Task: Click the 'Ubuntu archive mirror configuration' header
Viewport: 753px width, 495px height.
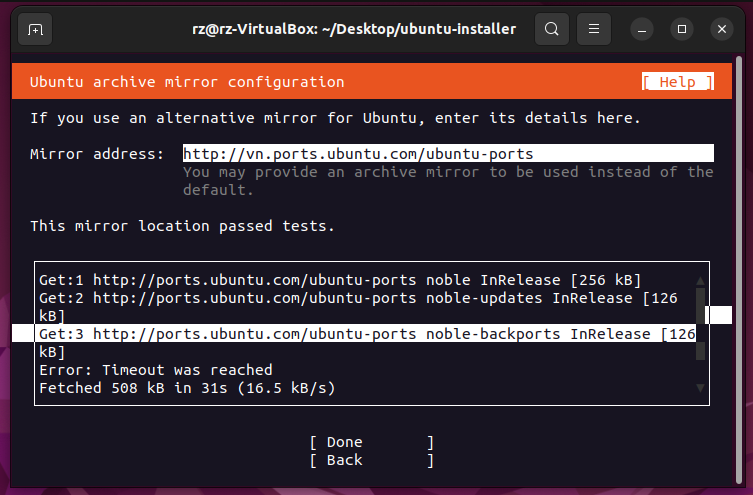Action: click(187, 82)
